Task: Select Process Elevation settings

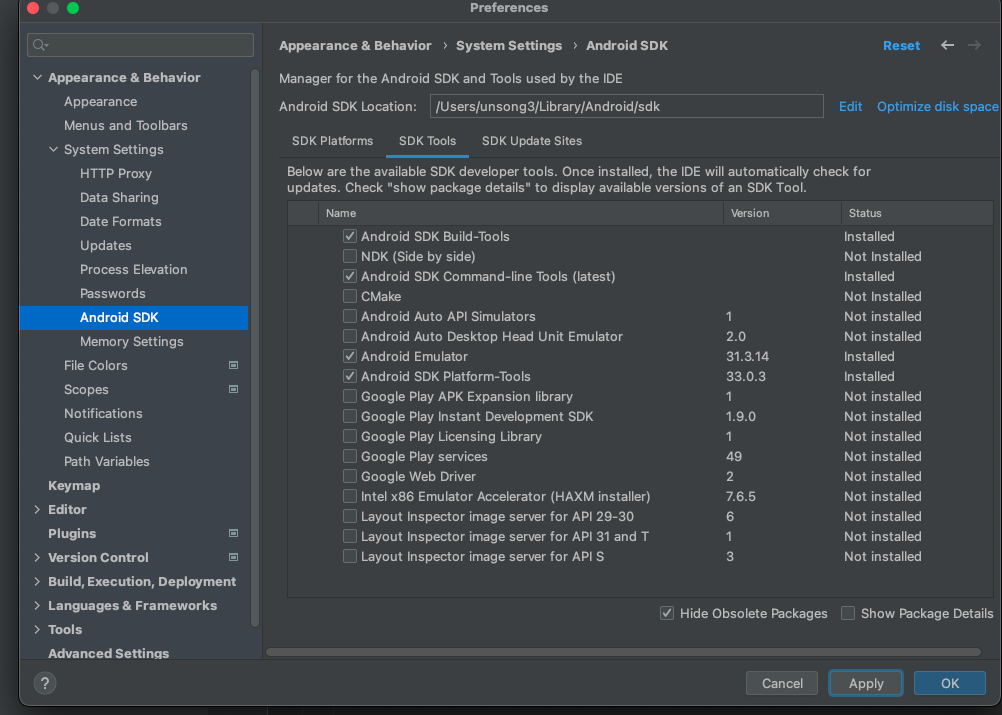Action: [x=134, y=269]
